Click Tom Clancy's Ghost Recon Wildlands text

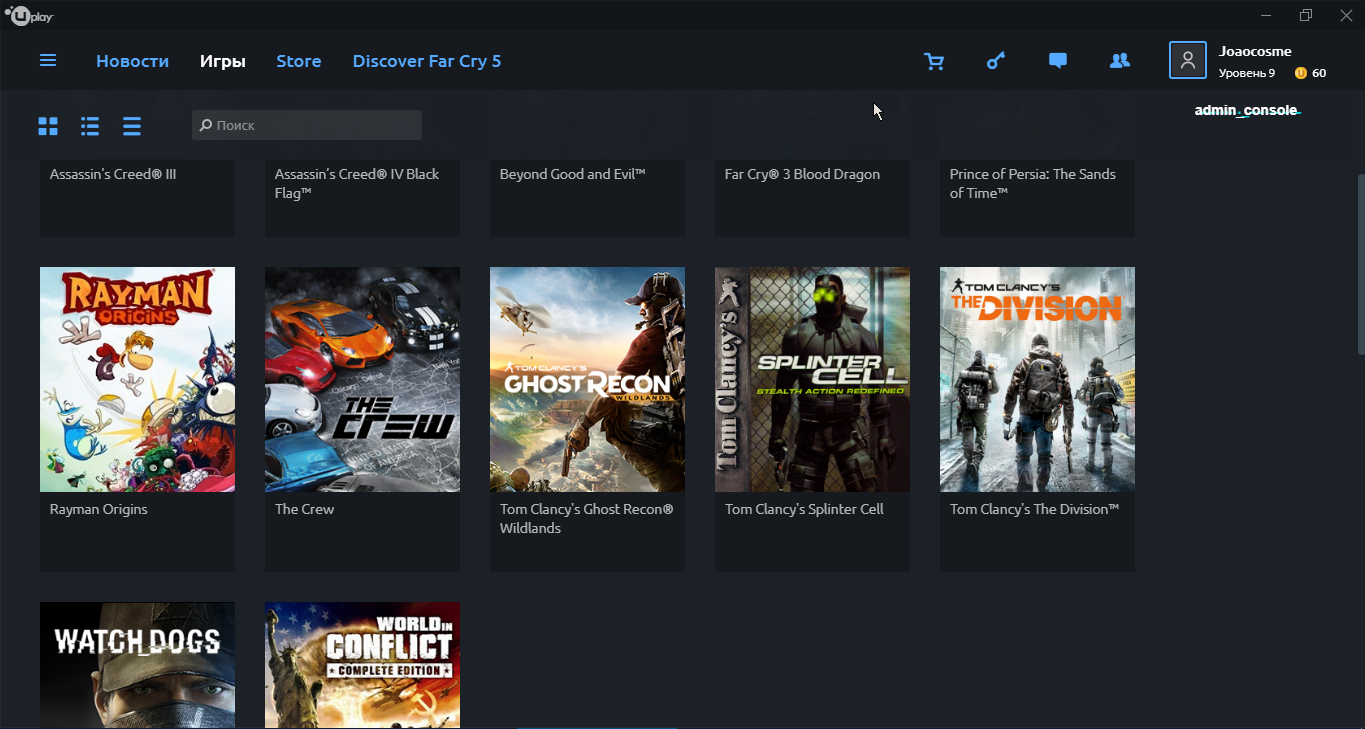click(587, 518)
